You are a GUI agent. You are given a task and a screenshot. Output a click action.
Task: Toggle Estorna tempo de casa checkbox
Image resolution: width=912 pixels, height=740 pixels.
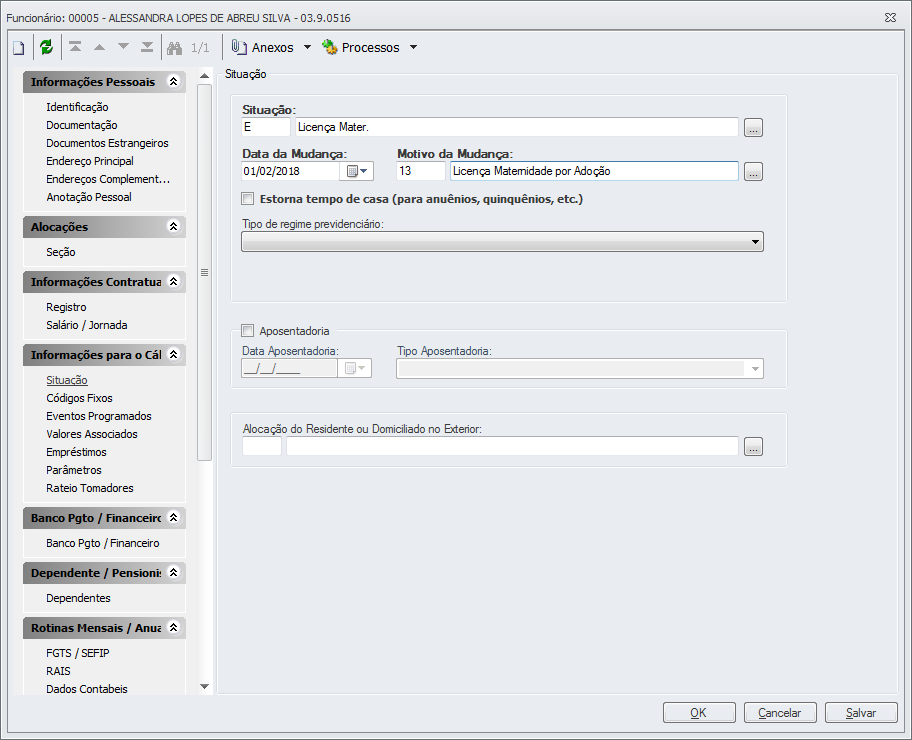248,199
